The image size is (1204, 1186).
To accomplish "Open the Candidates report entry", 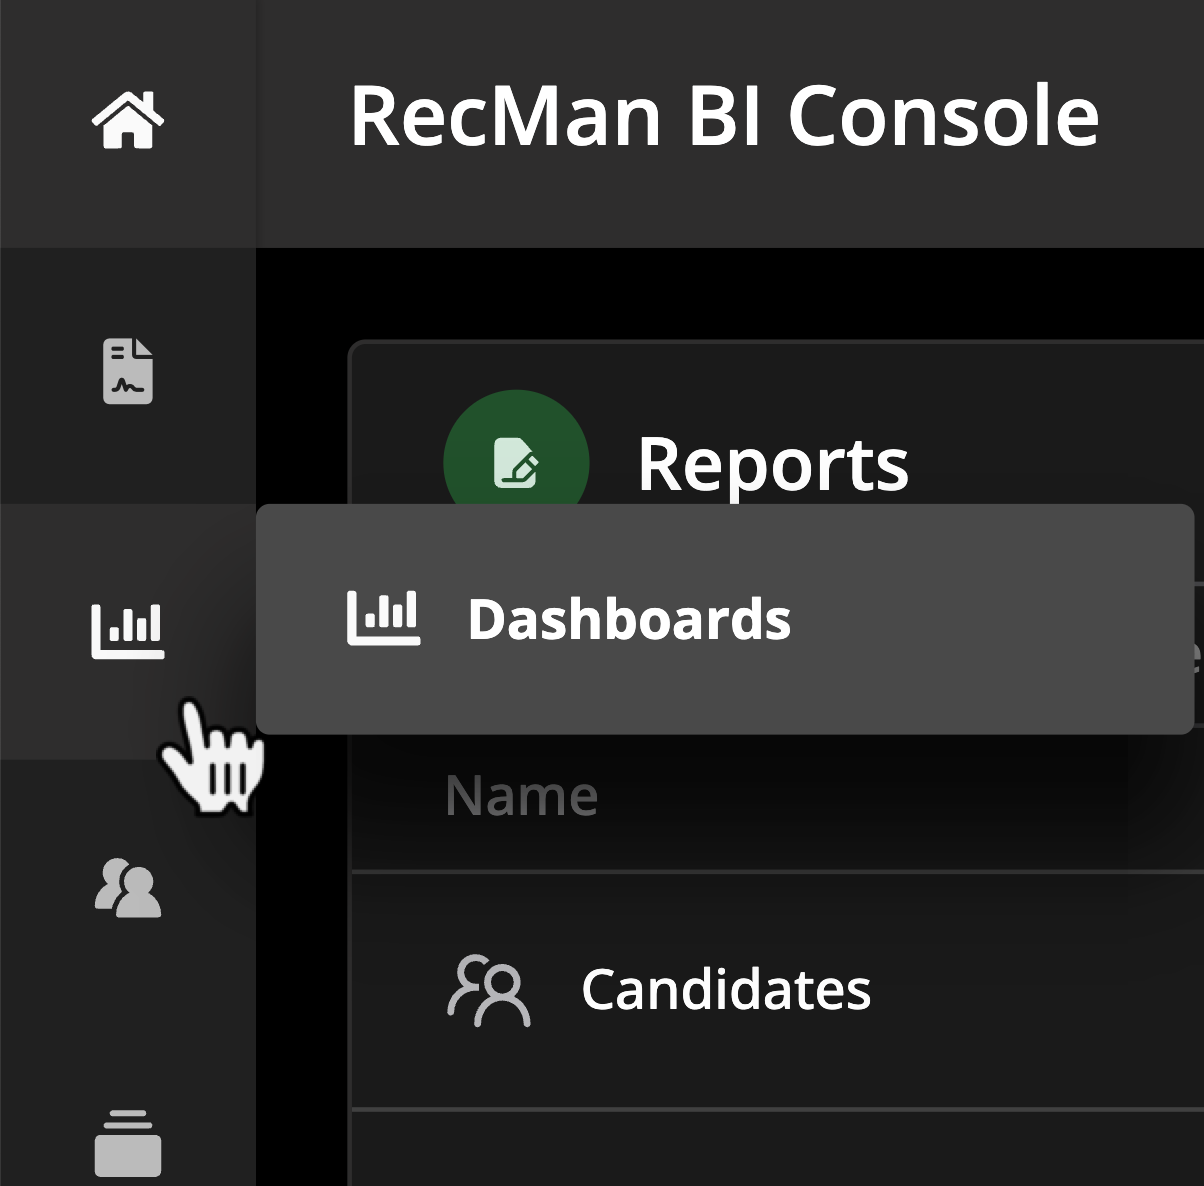I will pyautogui.click(x=726, y=990).
